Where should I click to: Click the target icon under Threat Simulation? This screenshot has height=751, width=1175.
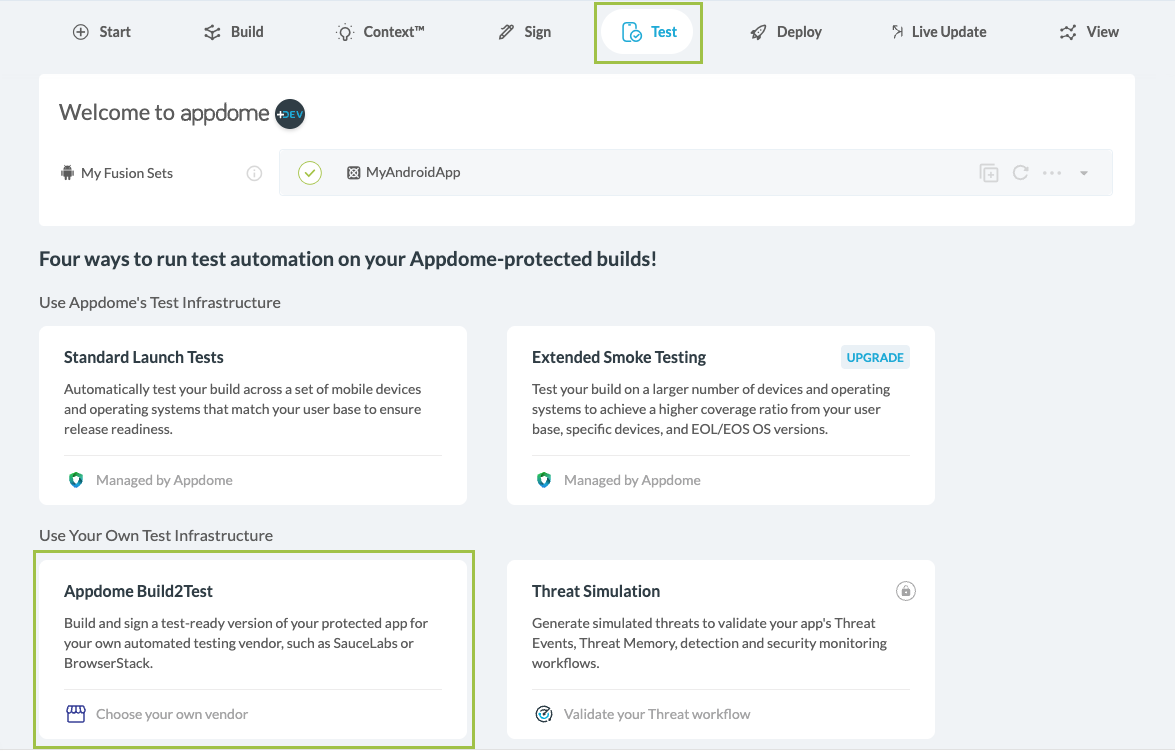pos(544,714)
